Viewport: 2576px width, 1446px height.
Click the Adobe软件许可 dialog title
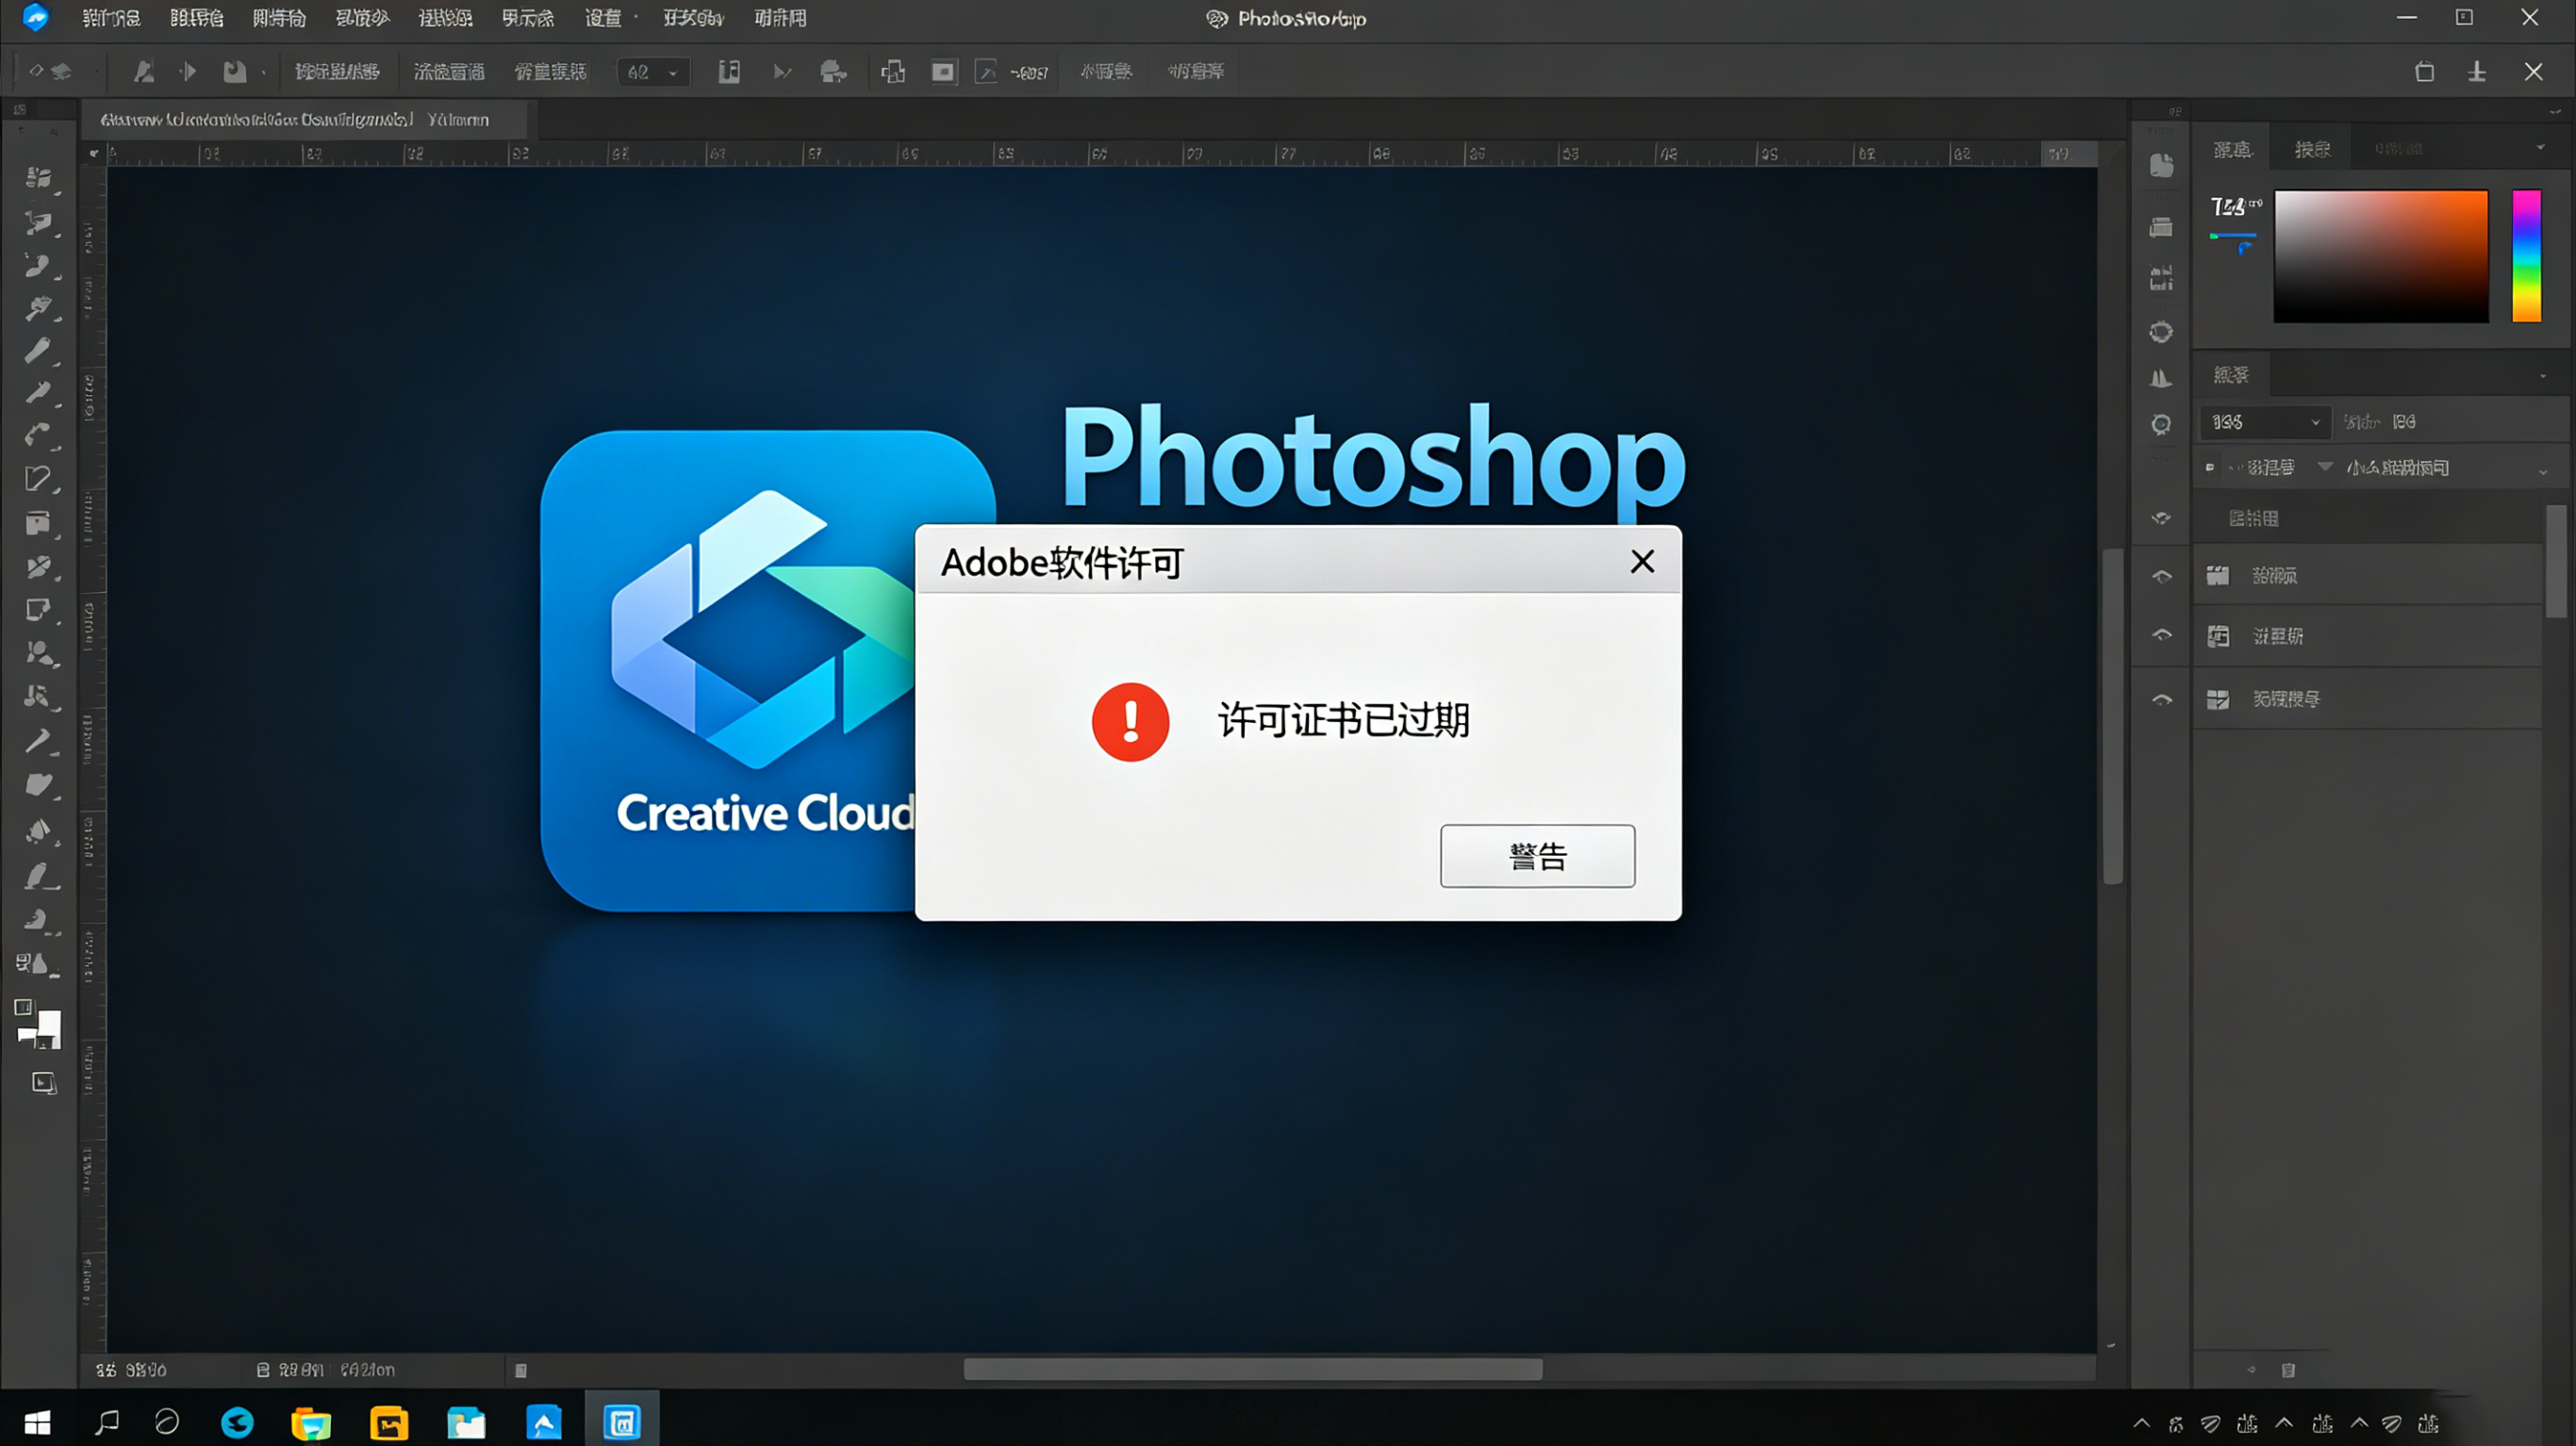tap(1062, 563)
